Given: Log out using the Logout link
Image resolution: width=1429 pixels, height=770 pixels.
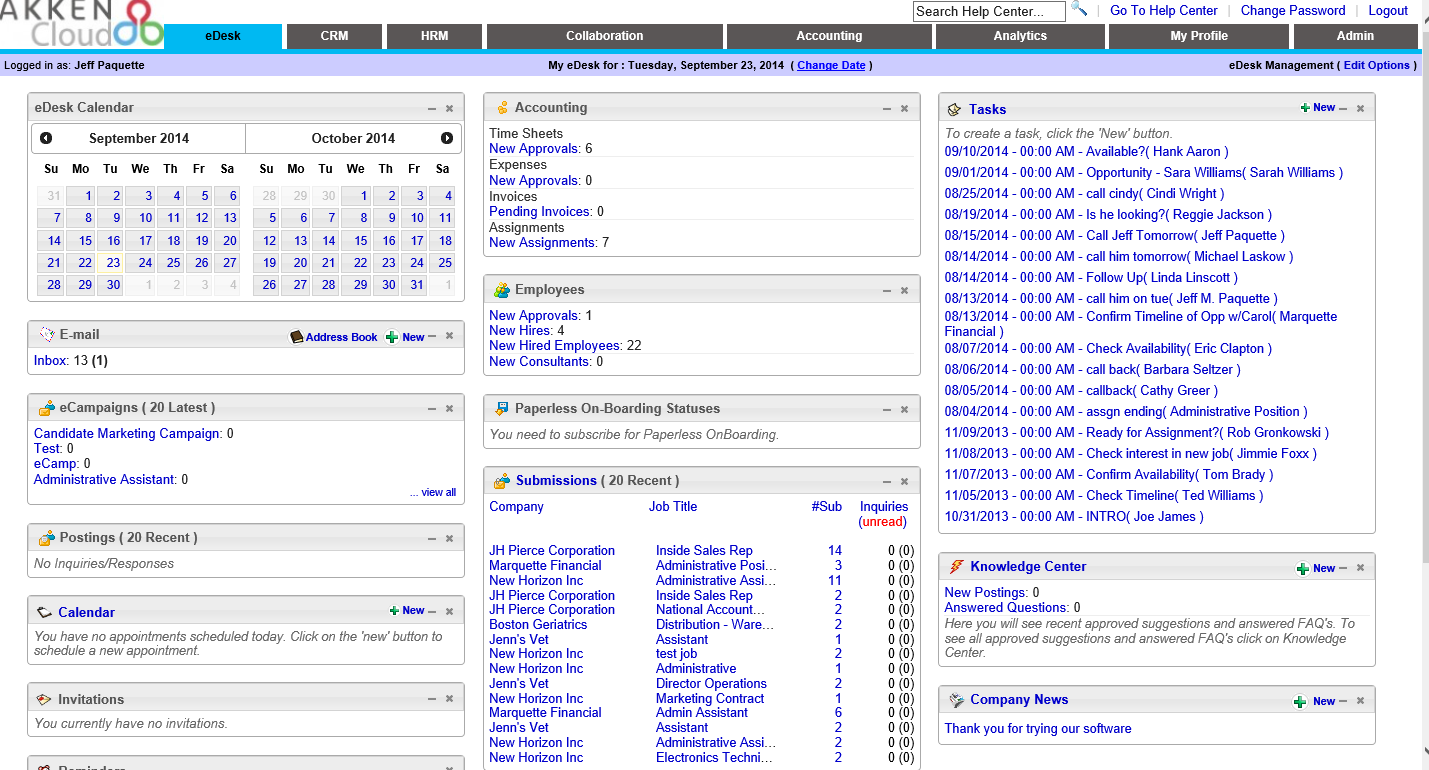Looking at the screenshot, I should [x=1388, y=11].
